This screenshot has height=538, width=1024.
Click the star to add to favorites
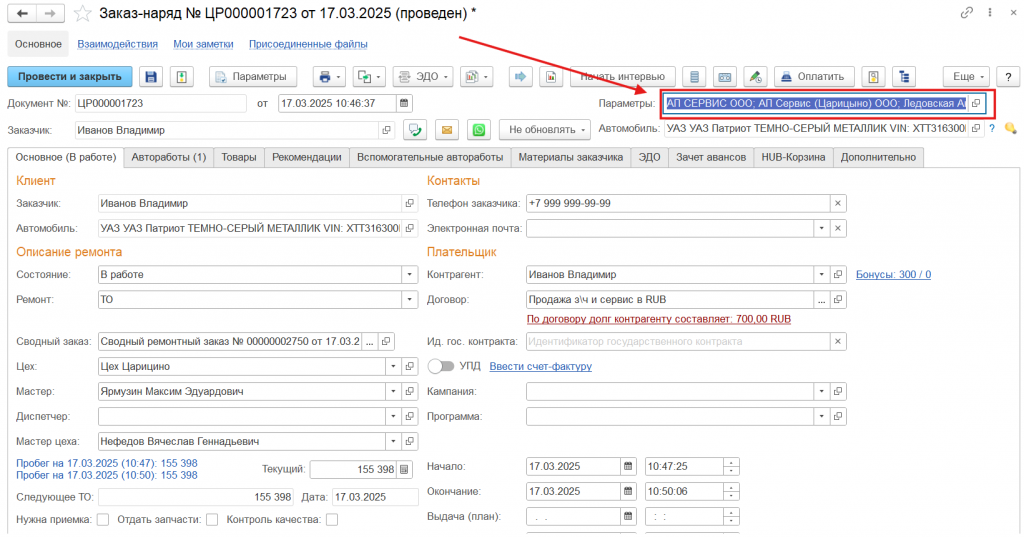tap(83, 14)
